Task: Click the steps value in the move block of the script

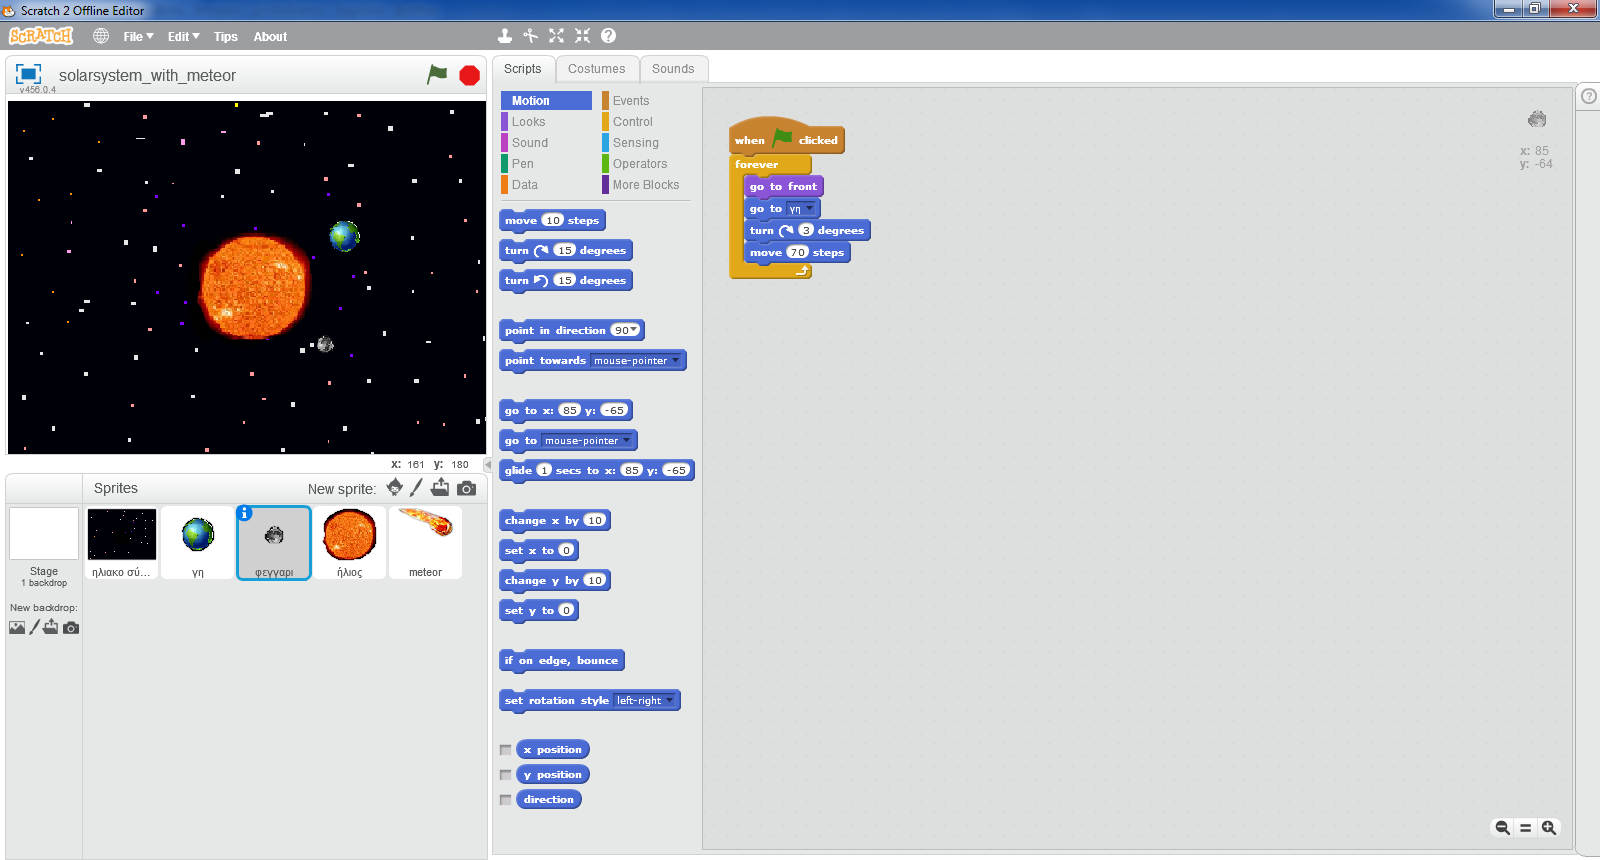Action: click(797, 253)
